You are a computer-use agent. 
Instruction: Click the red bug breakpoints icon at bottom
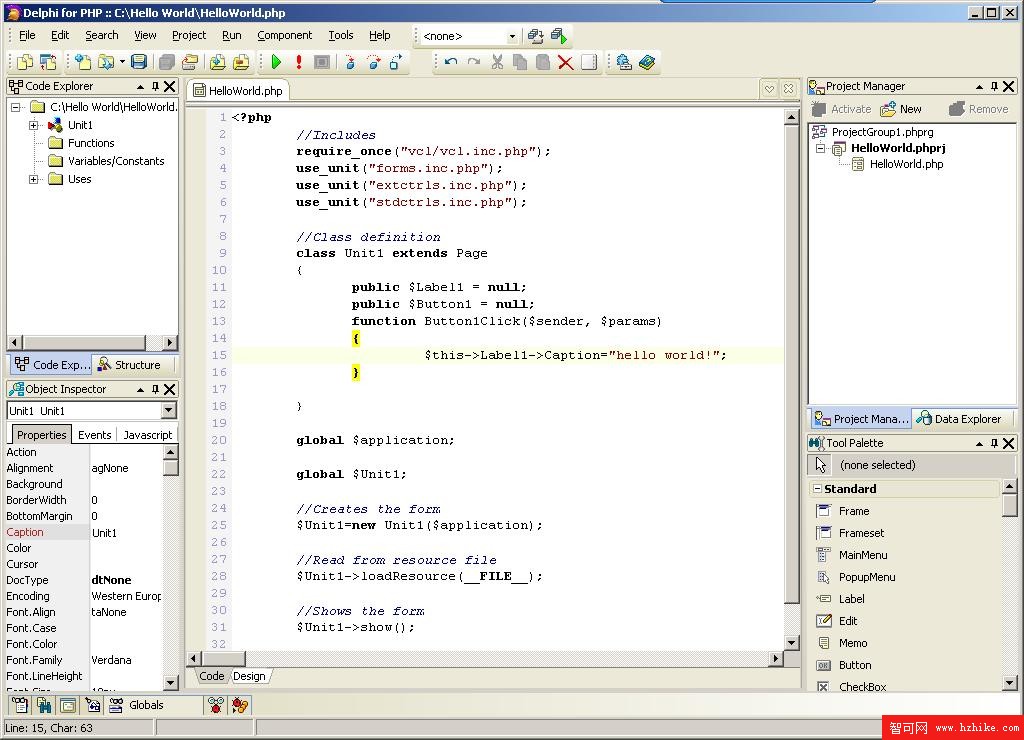coord(216,705)
